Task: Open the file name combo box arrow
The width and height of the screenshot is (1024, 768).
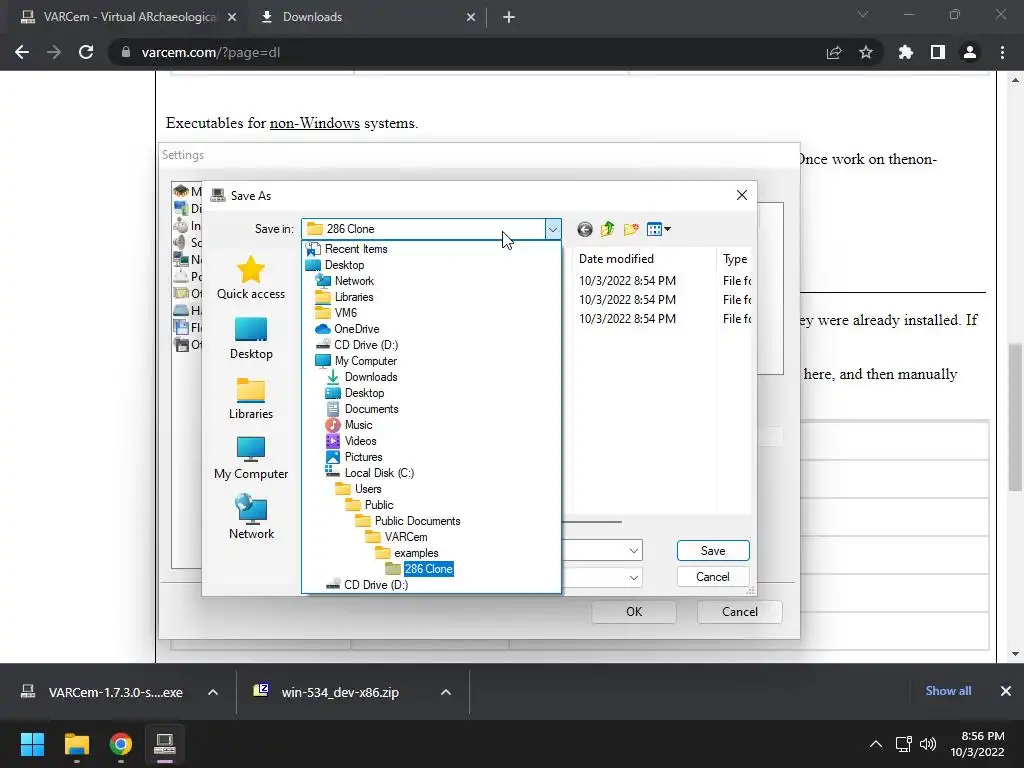Action: coord(633,551)
